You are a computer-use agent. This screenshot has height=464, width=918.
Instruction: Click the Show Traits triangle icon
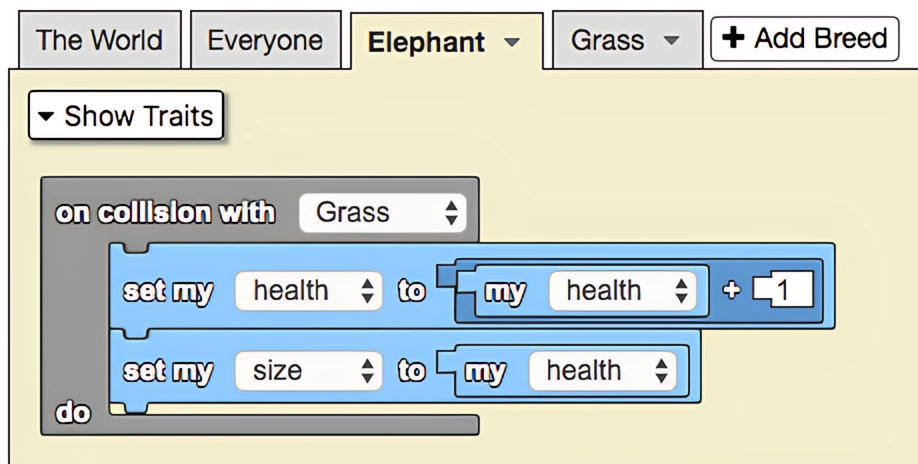pyautogui.click(x=45, y=117)
